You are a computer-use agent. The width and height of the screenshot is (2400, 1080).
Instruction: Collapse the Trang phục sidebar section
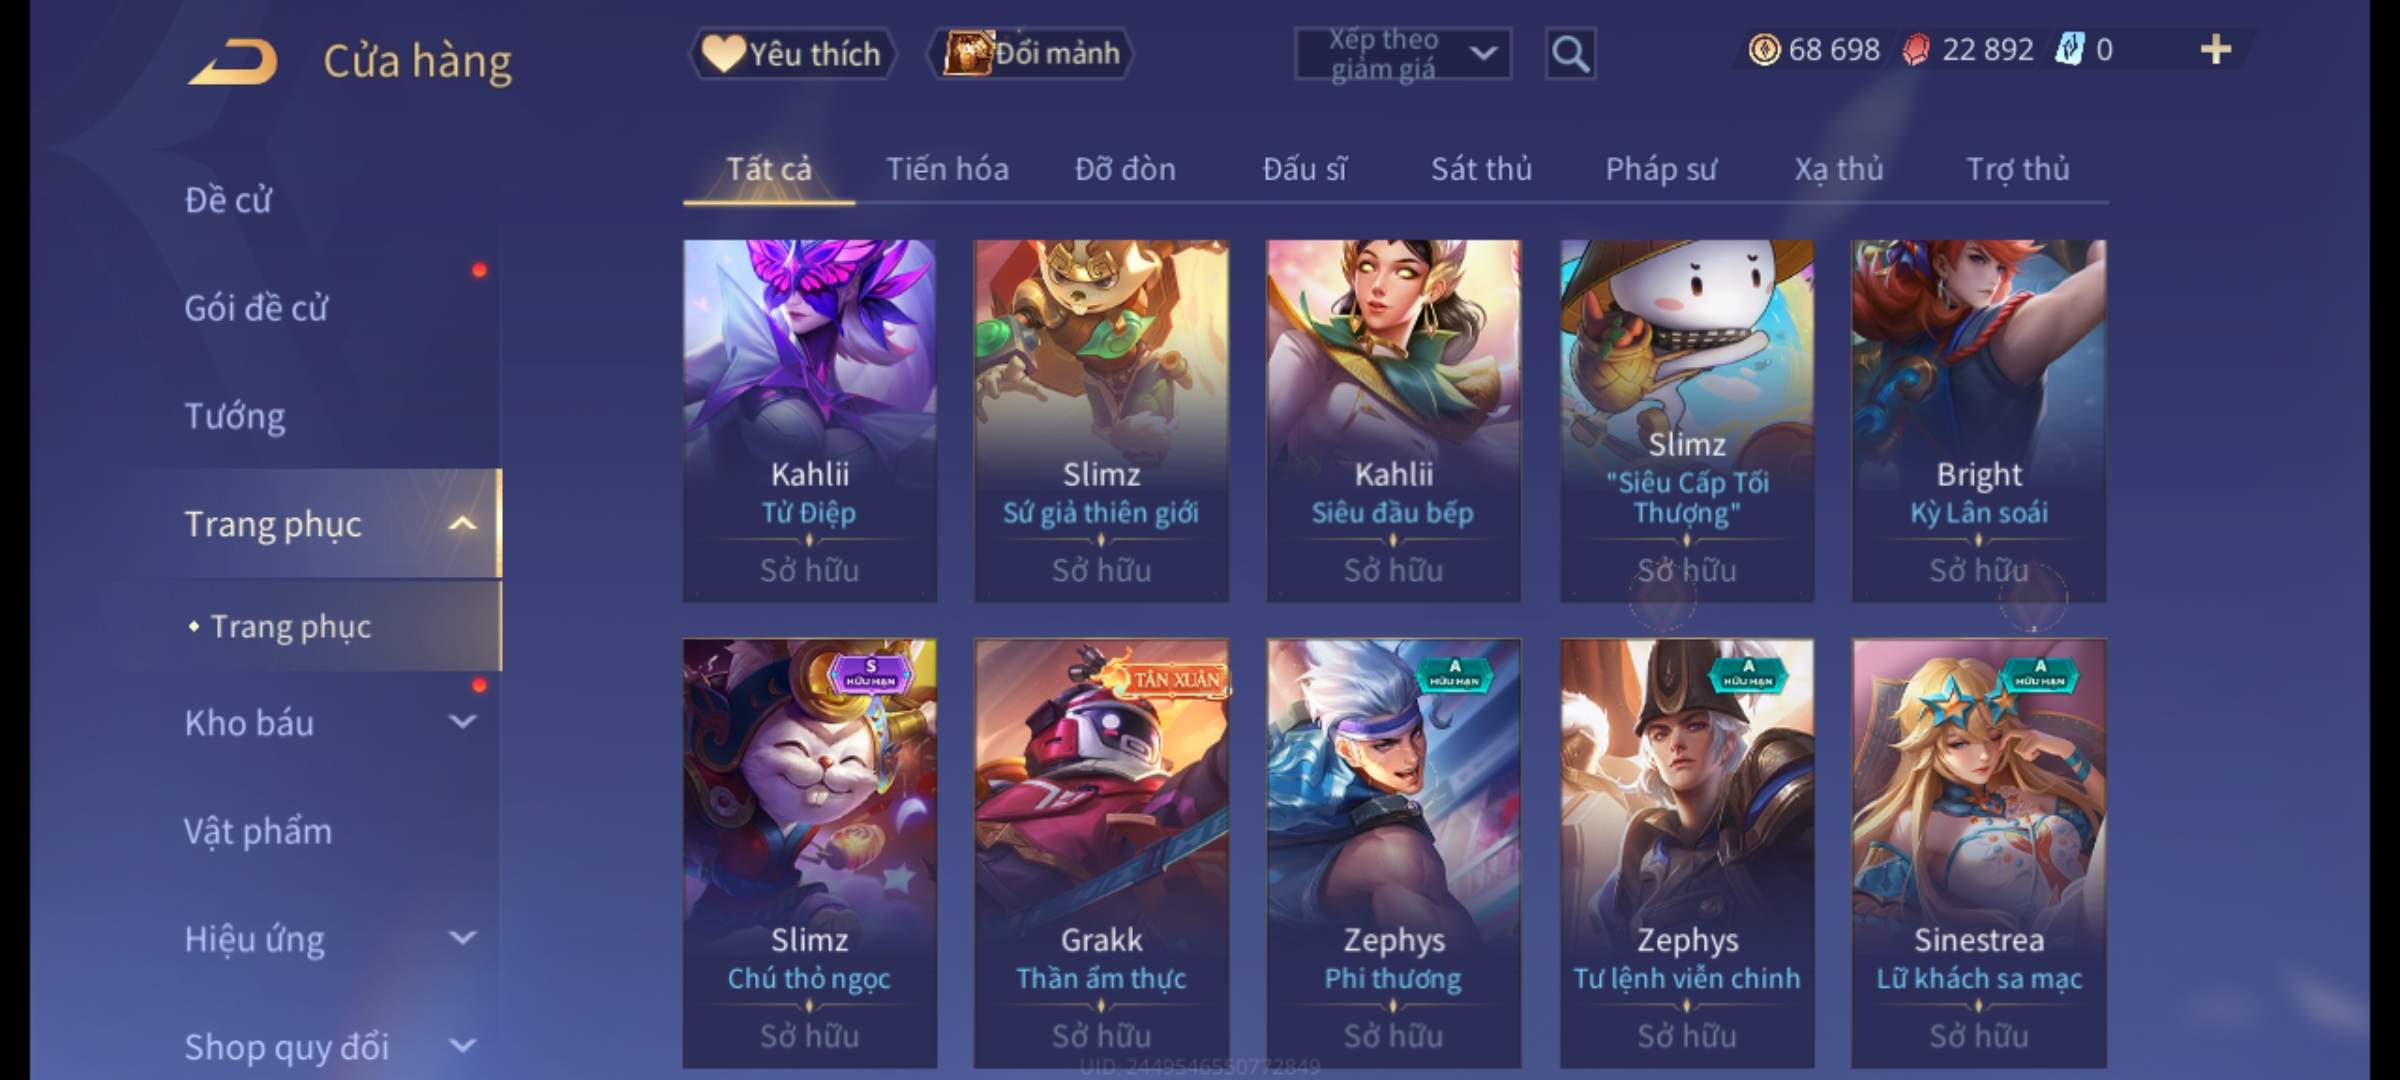click(462, 523)
